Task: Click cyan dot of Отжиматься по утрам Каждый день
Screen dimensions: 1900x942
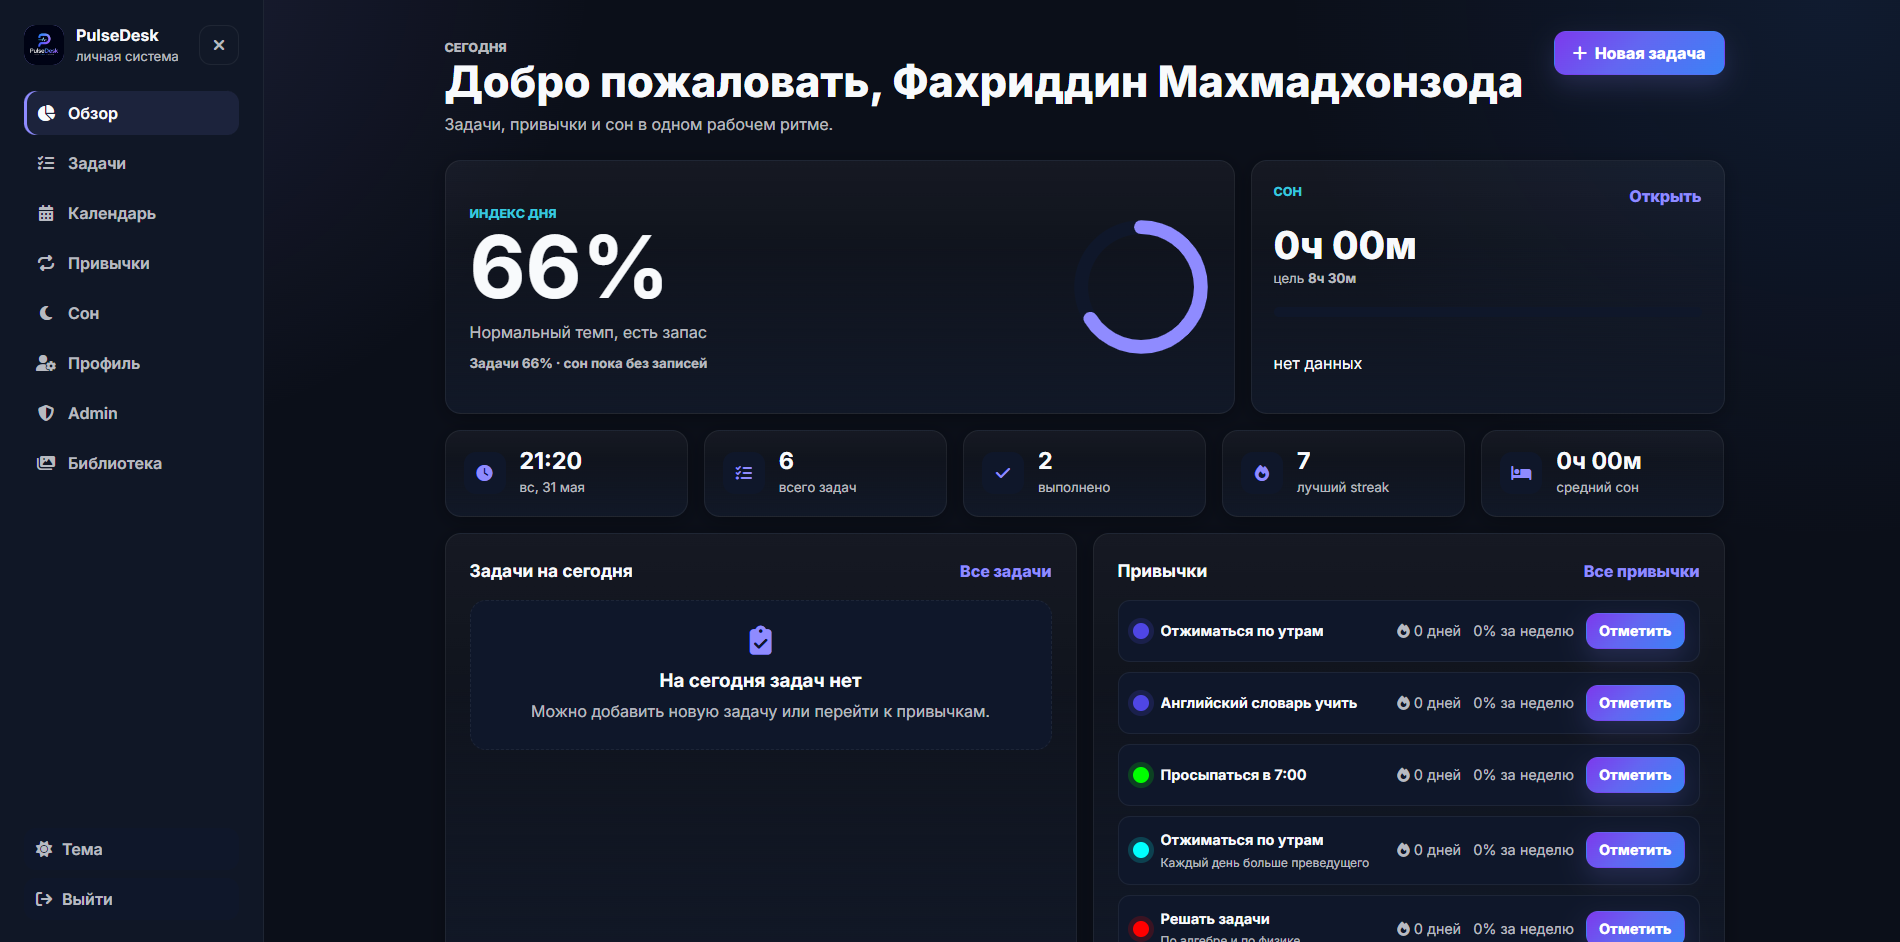Action: 1141,850
